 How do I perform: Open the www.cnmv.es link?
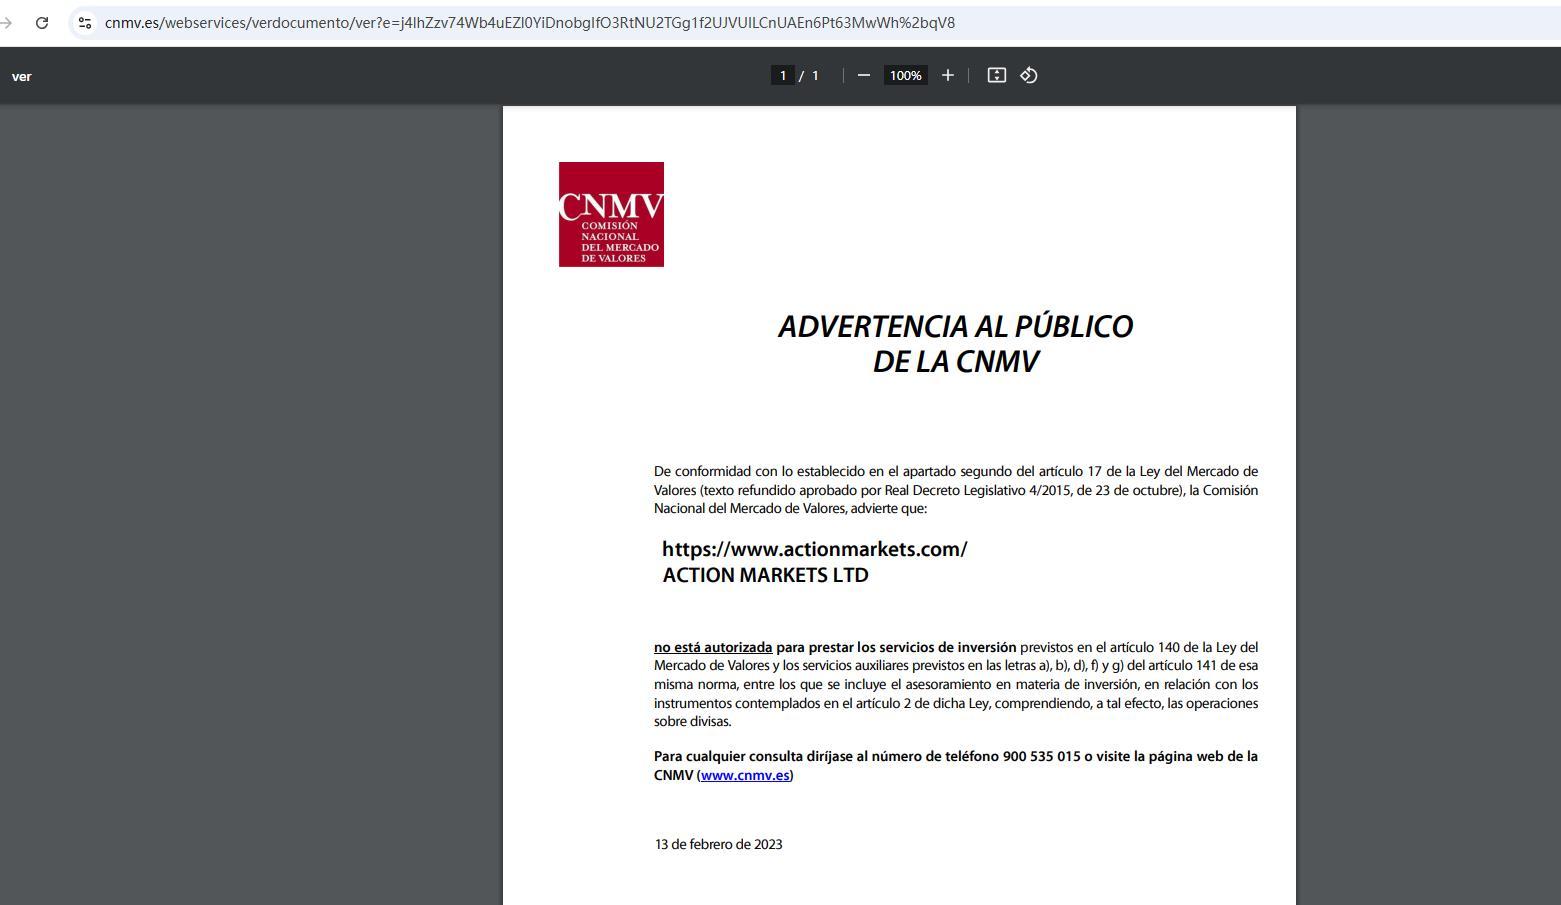[x=745, y=775]
